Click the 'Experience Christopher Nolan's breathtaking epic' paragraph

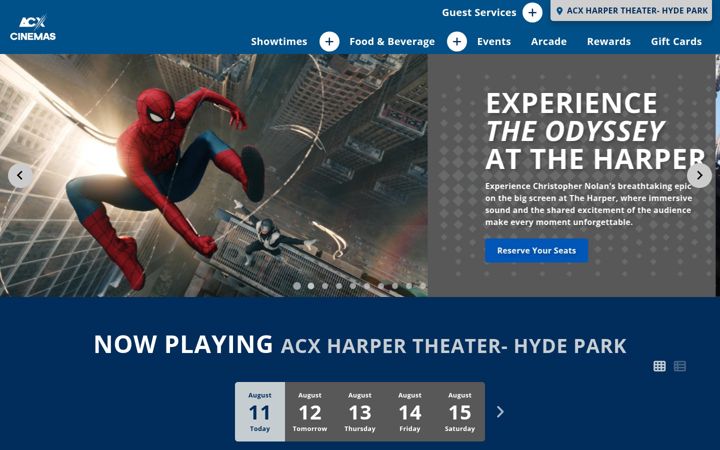point(589,204)
